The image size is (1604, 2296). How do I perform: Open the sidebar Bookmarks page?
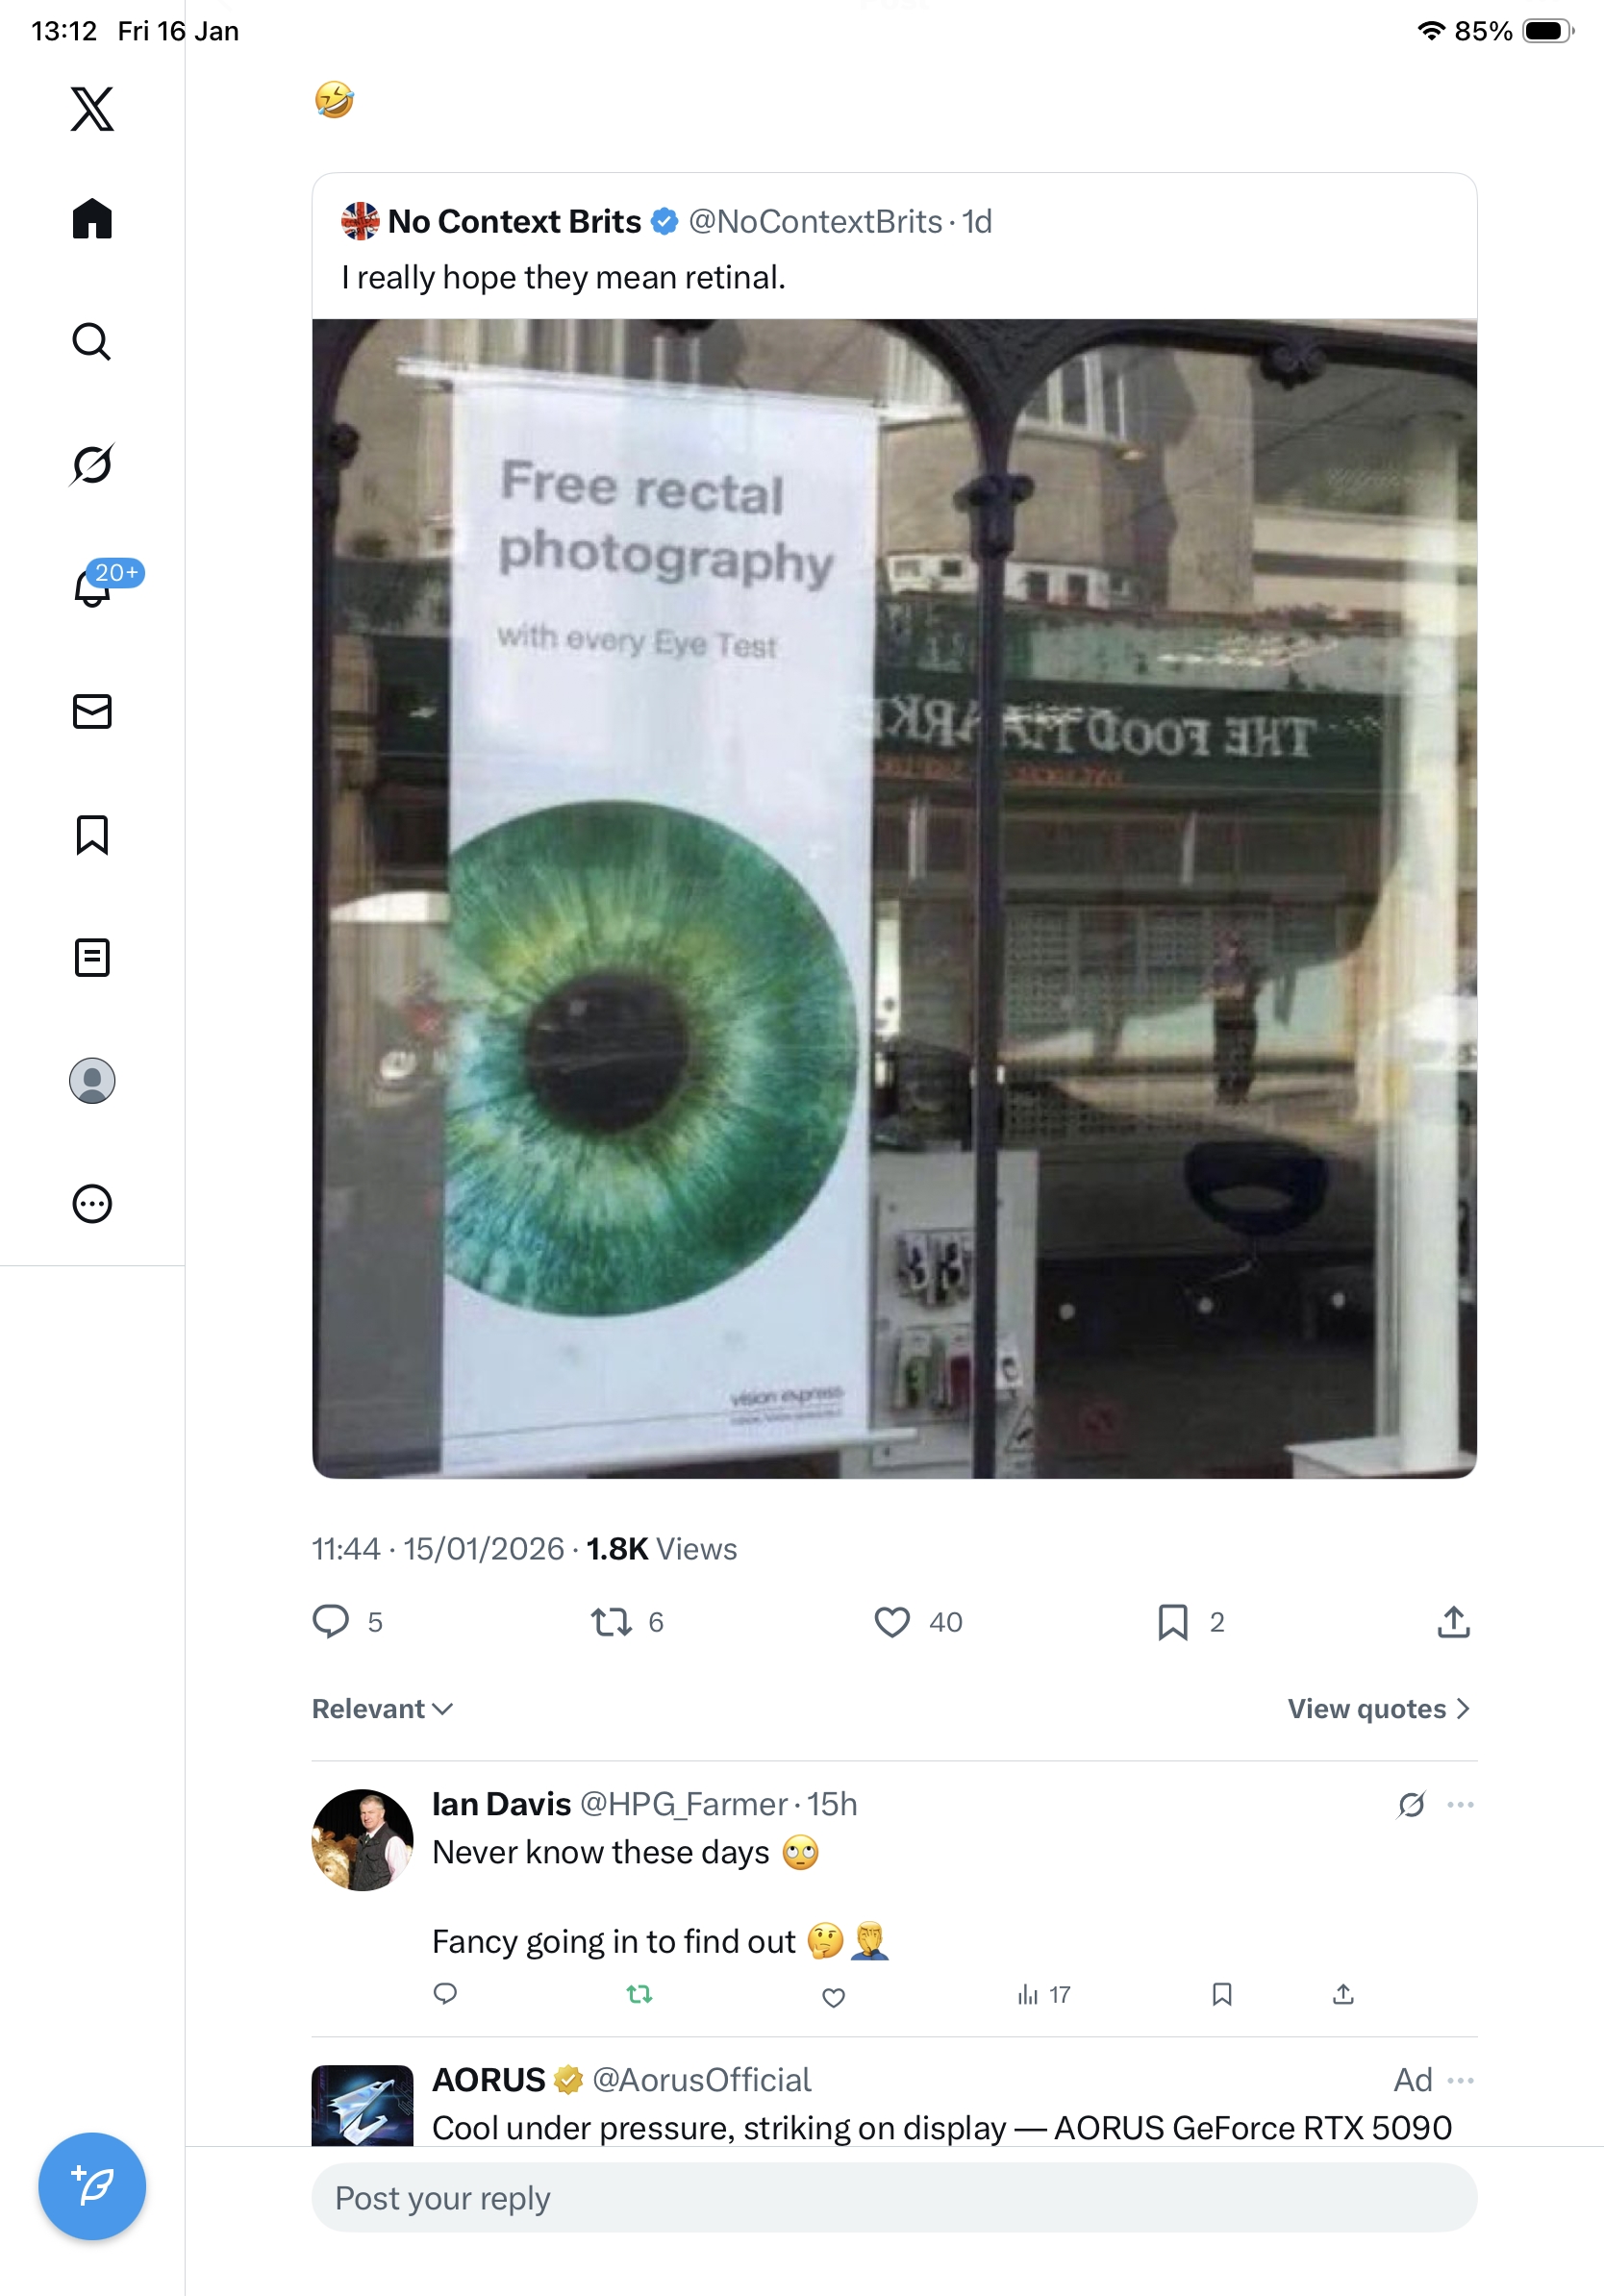pos(92,835)
